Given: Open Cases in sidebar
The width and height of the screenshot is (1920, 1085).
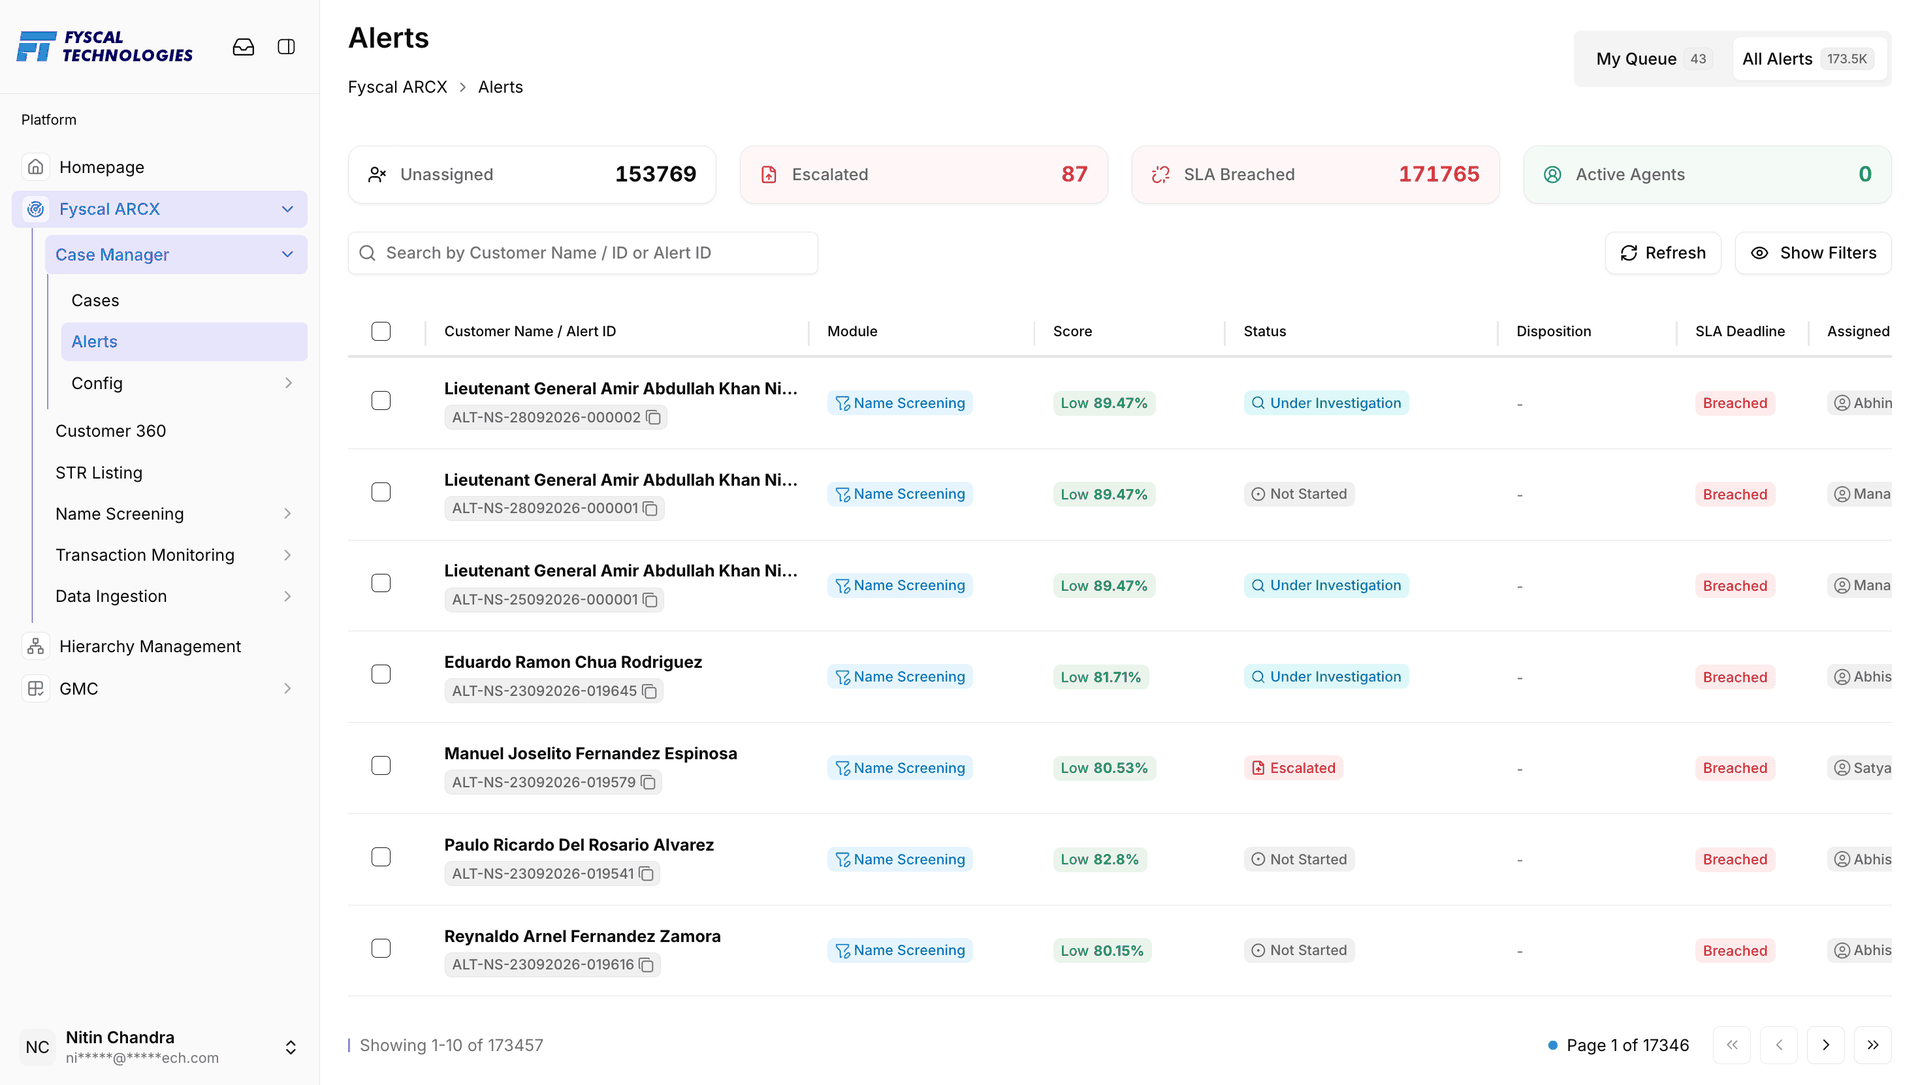Looking at the screenshot, I should (x=95, y=301).
